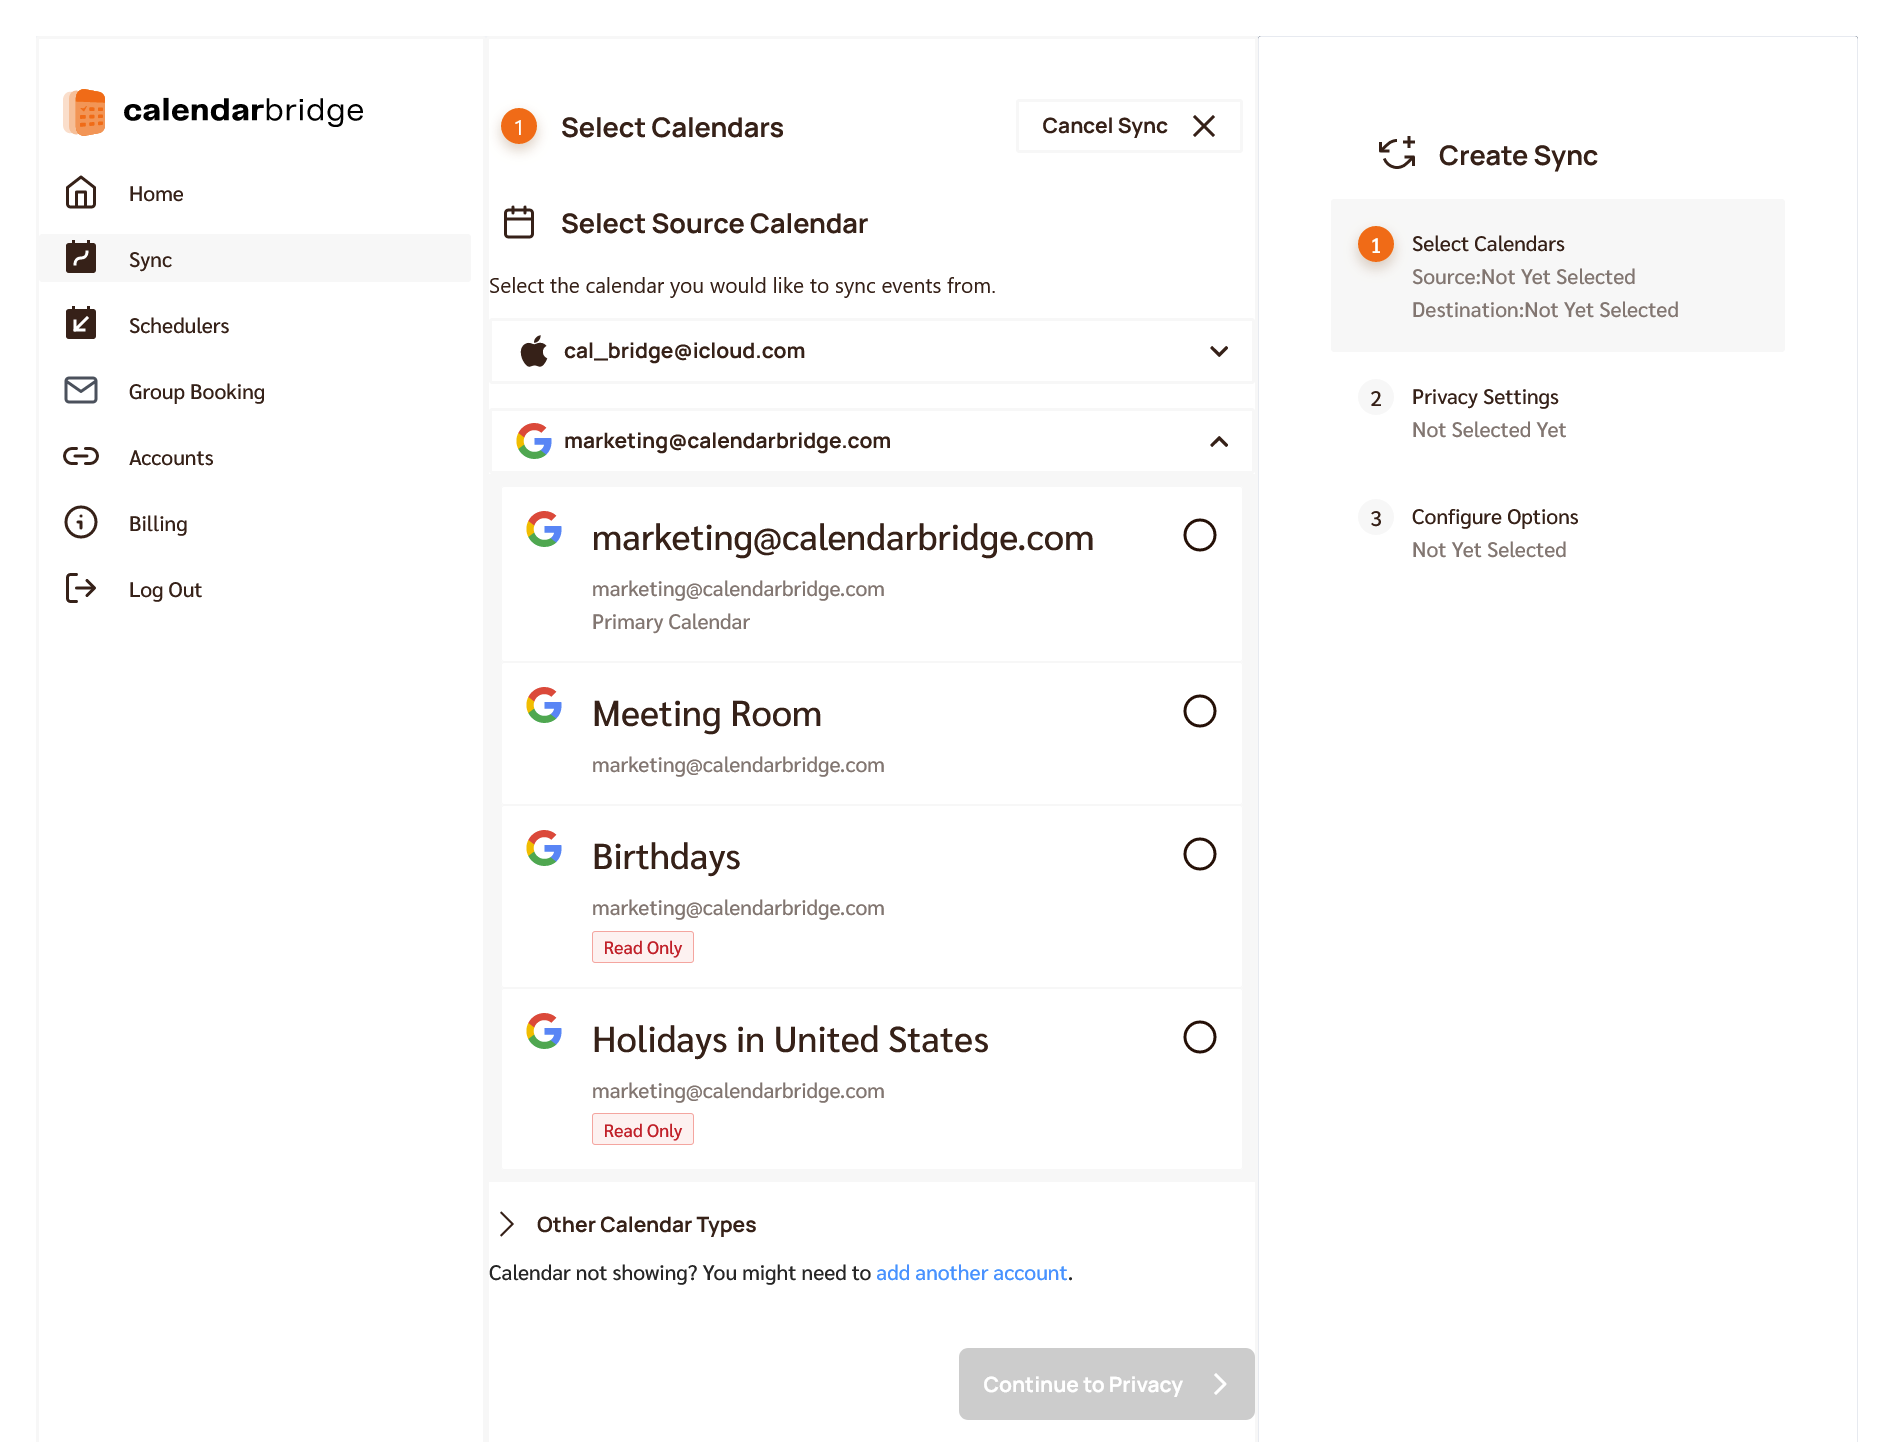Open the Sync menu item

254,259
